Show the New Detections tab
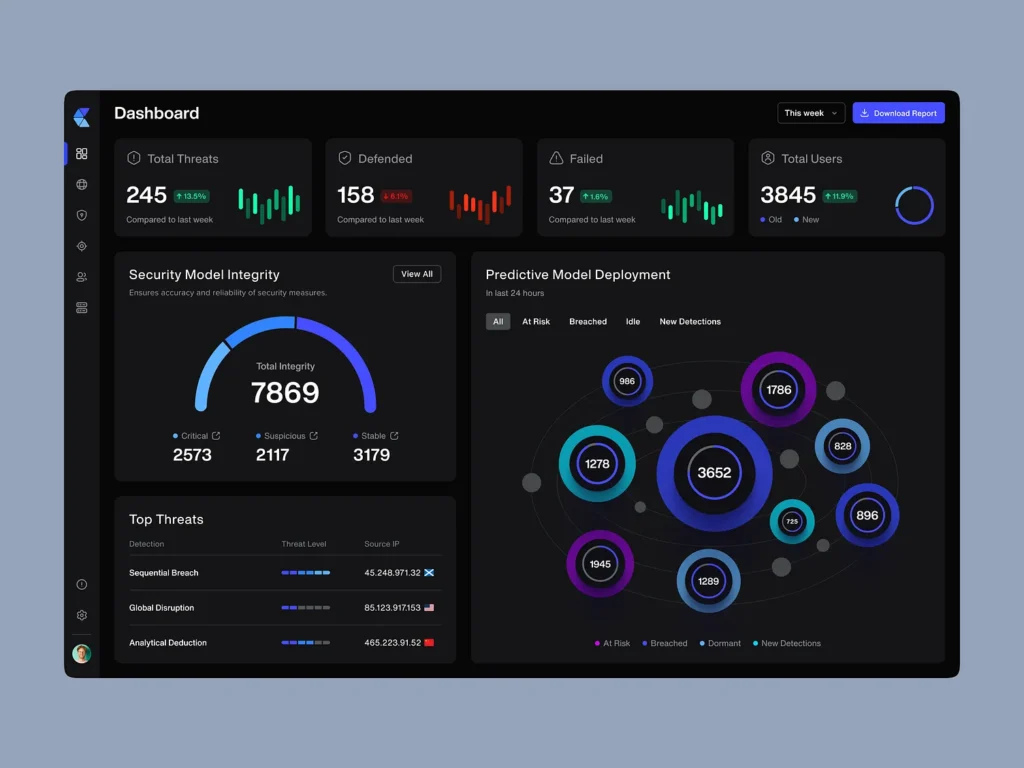1024x768 pixels. [690, 322]
